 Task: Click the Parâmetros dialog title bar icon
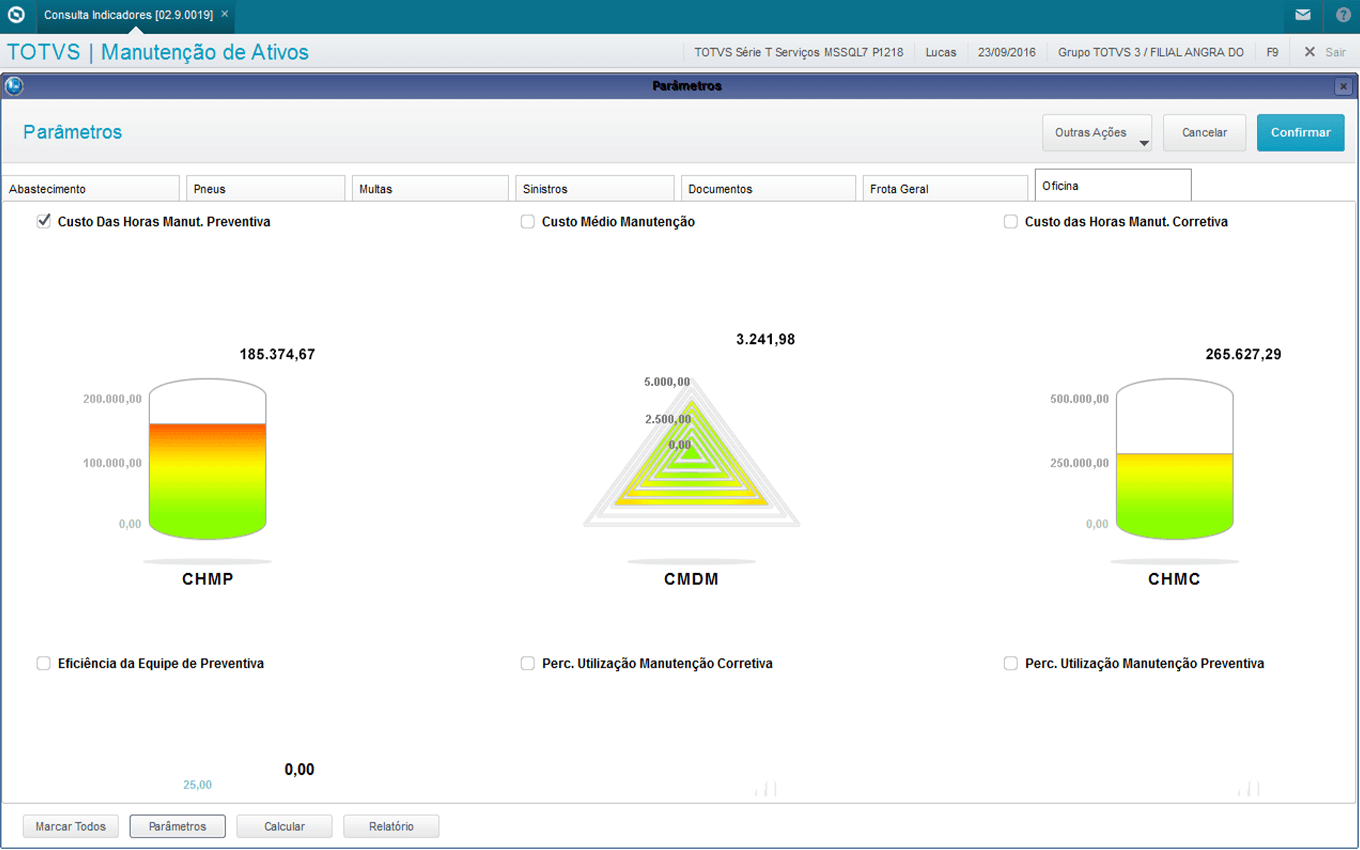[x=14, y=86]
